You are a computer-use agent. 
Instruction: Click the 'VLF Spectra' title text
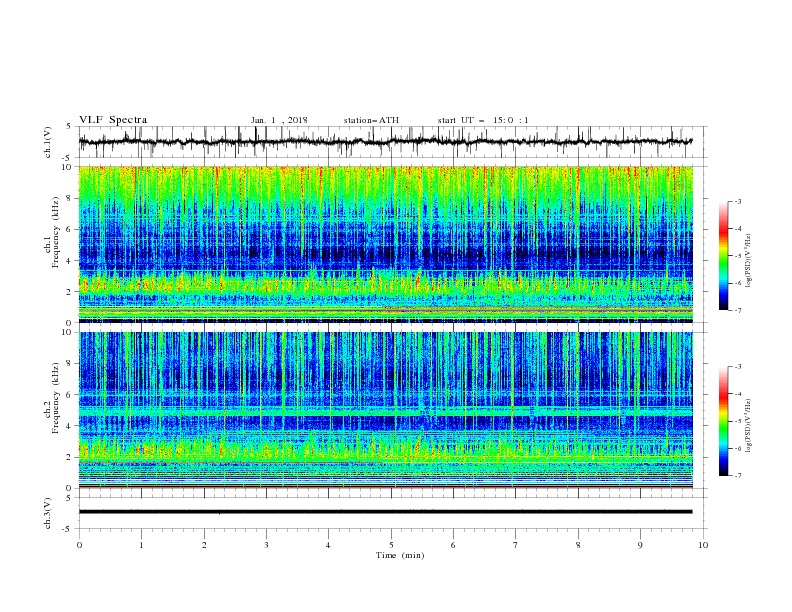click(x=113, y=120)
